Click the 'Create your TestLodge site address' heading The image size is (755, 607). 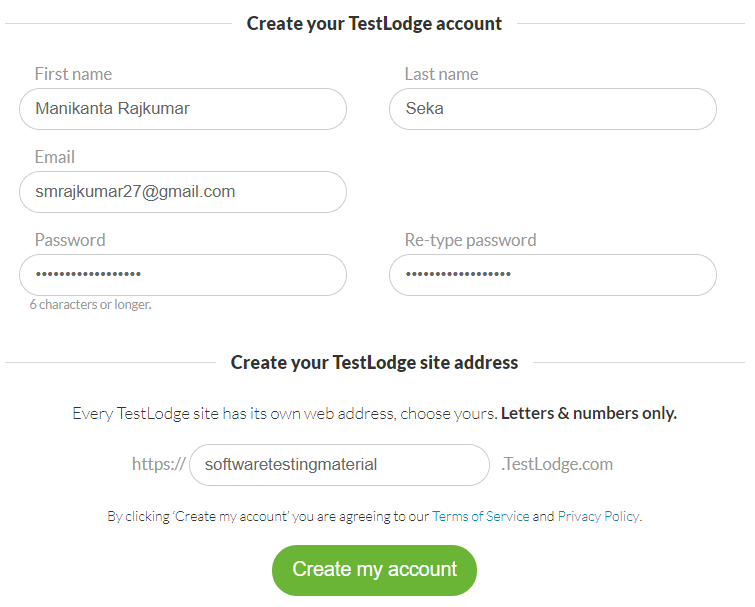point(374,362)
